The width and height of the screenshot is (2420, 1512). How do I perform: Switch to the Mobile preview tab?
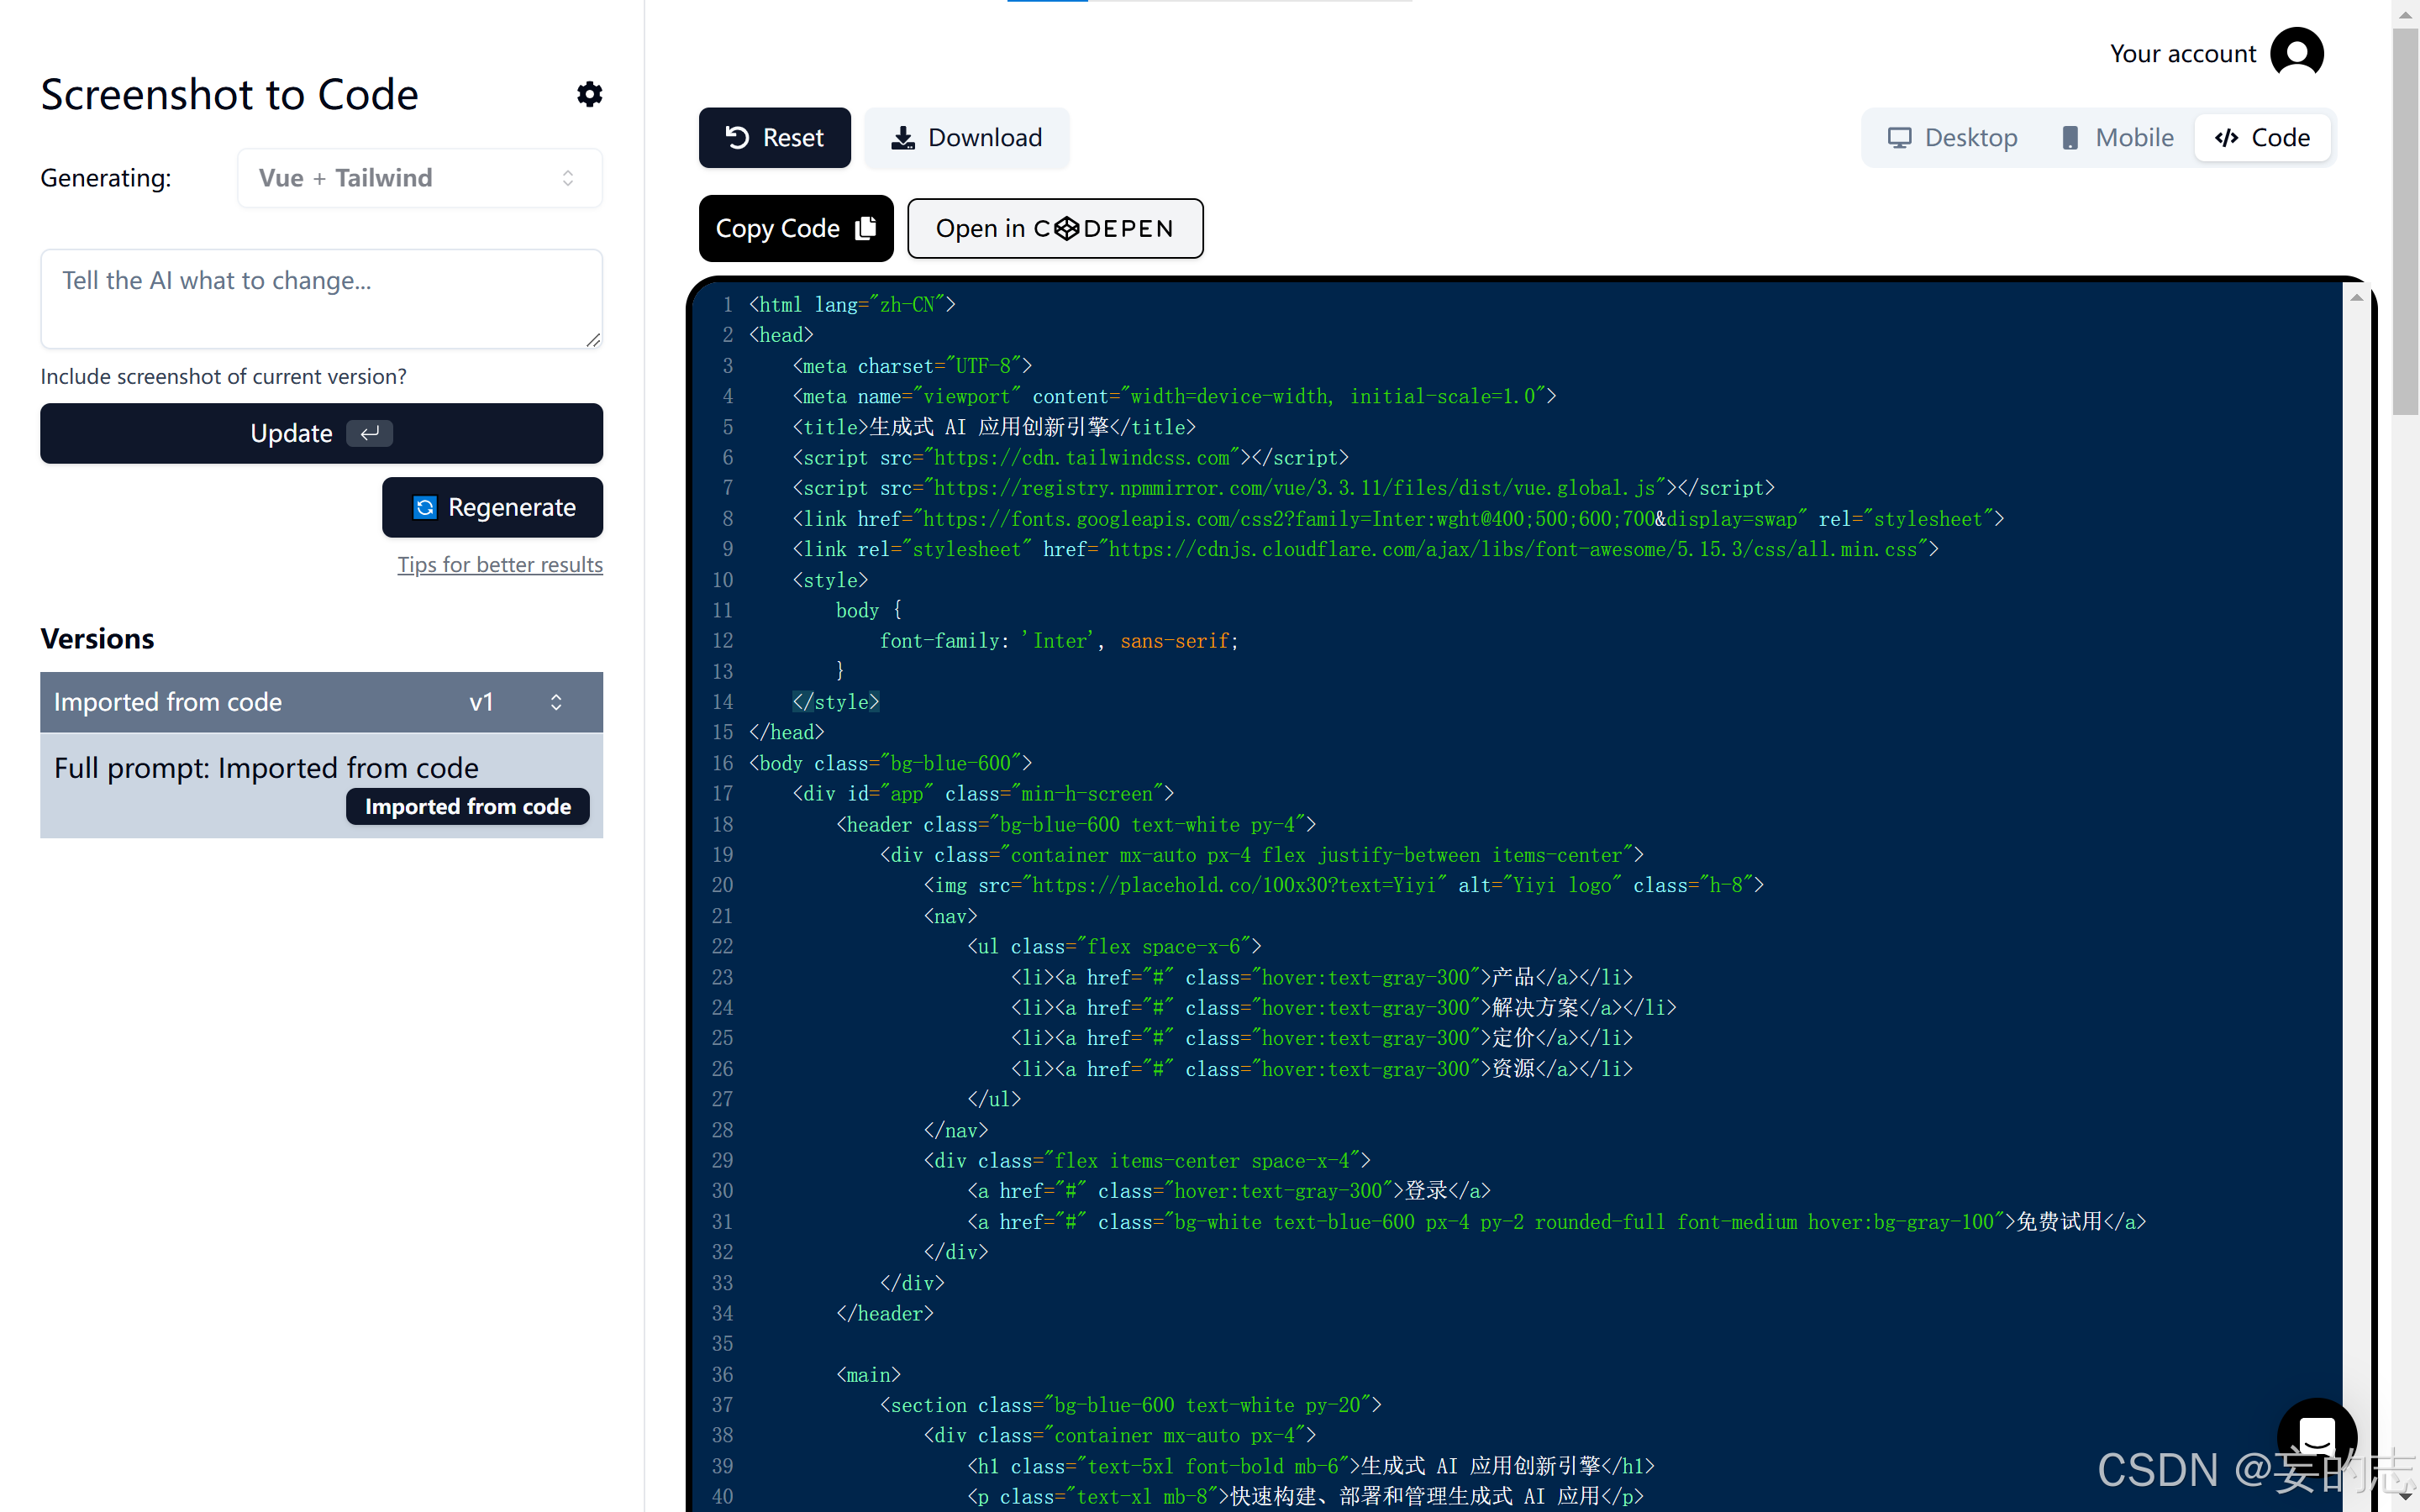click(2116, 137)
